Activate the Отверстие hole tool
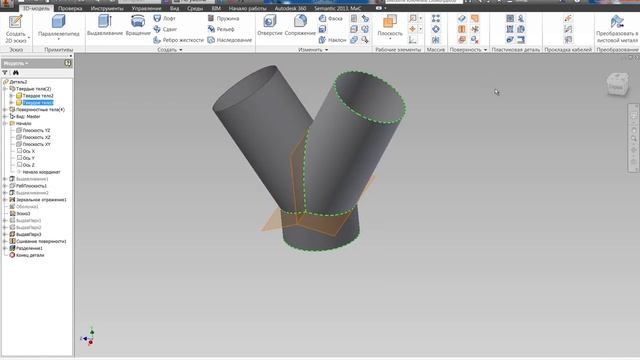Screen dimensions: 640x360 coord(269,25)
